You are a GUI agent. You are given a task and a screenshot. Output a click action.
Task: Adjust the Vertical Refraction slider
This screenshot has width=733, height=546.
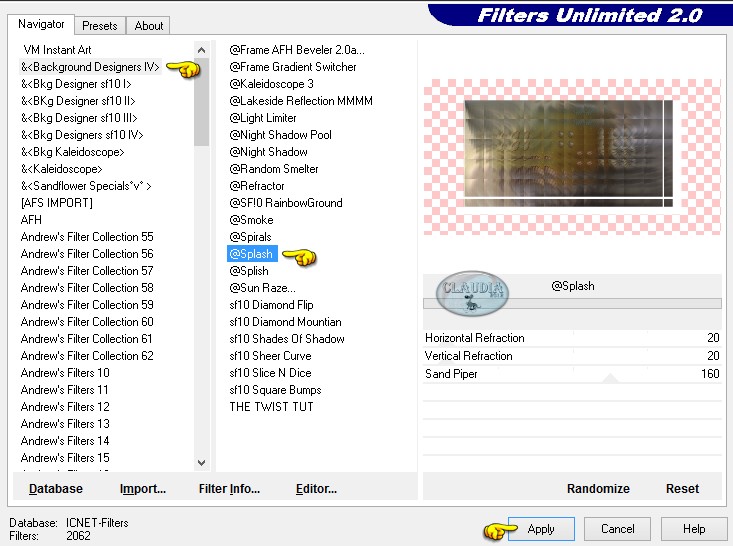coord(572,356)
